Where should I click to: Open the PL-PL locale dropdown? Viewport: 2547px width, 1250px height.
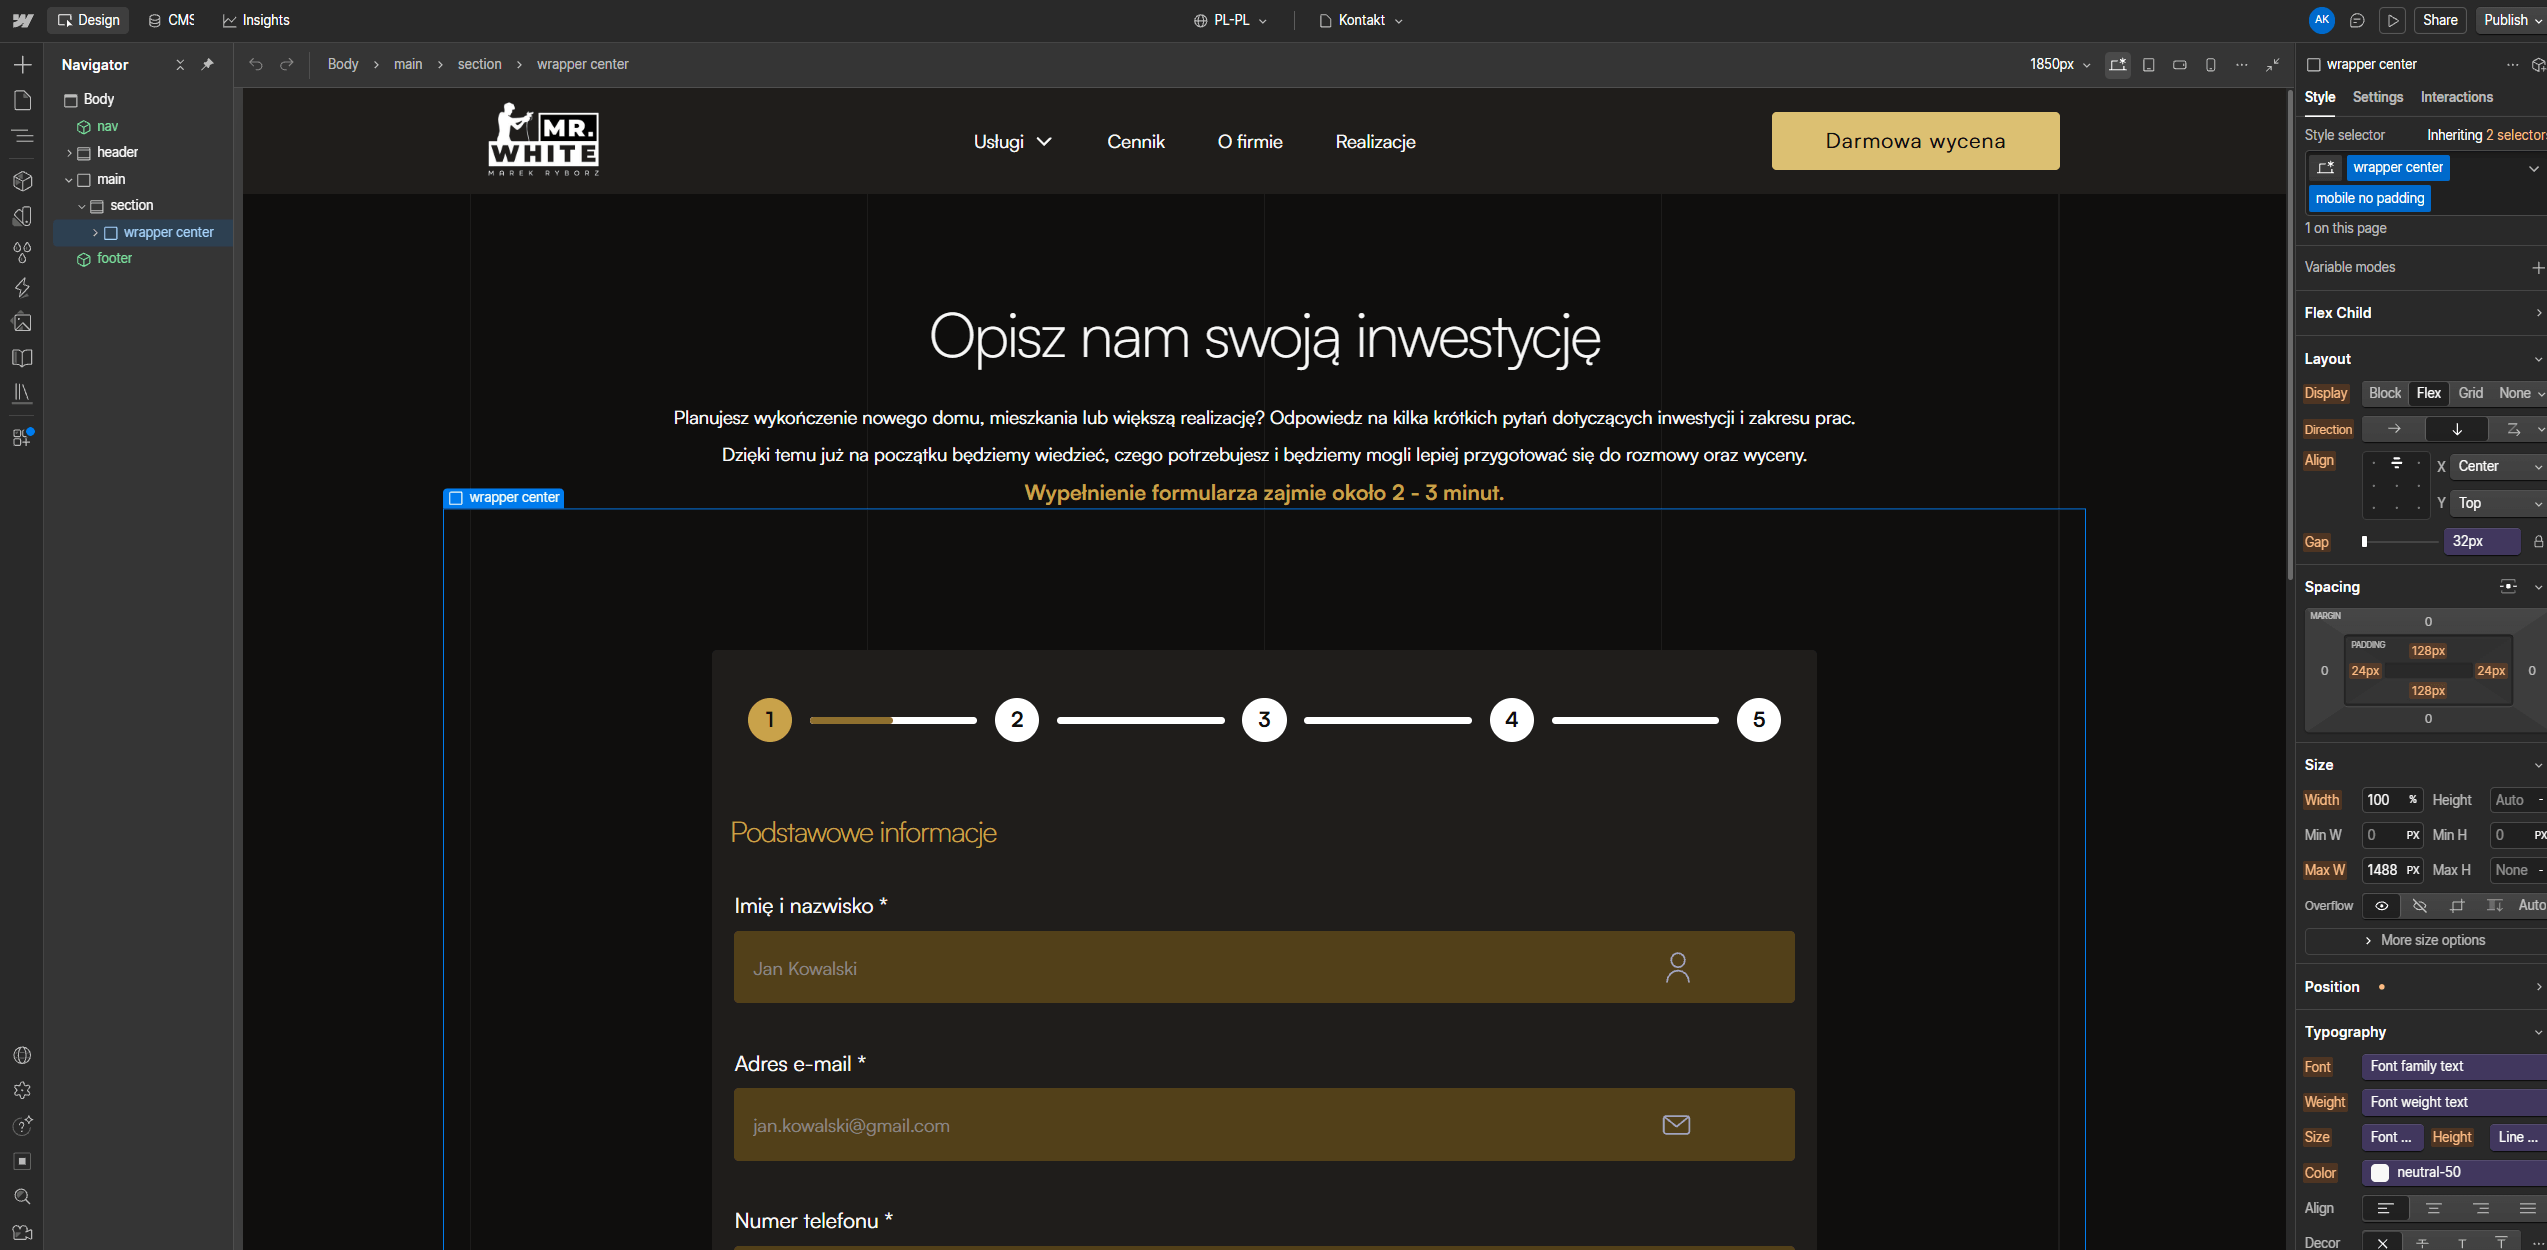(1230, 20)
